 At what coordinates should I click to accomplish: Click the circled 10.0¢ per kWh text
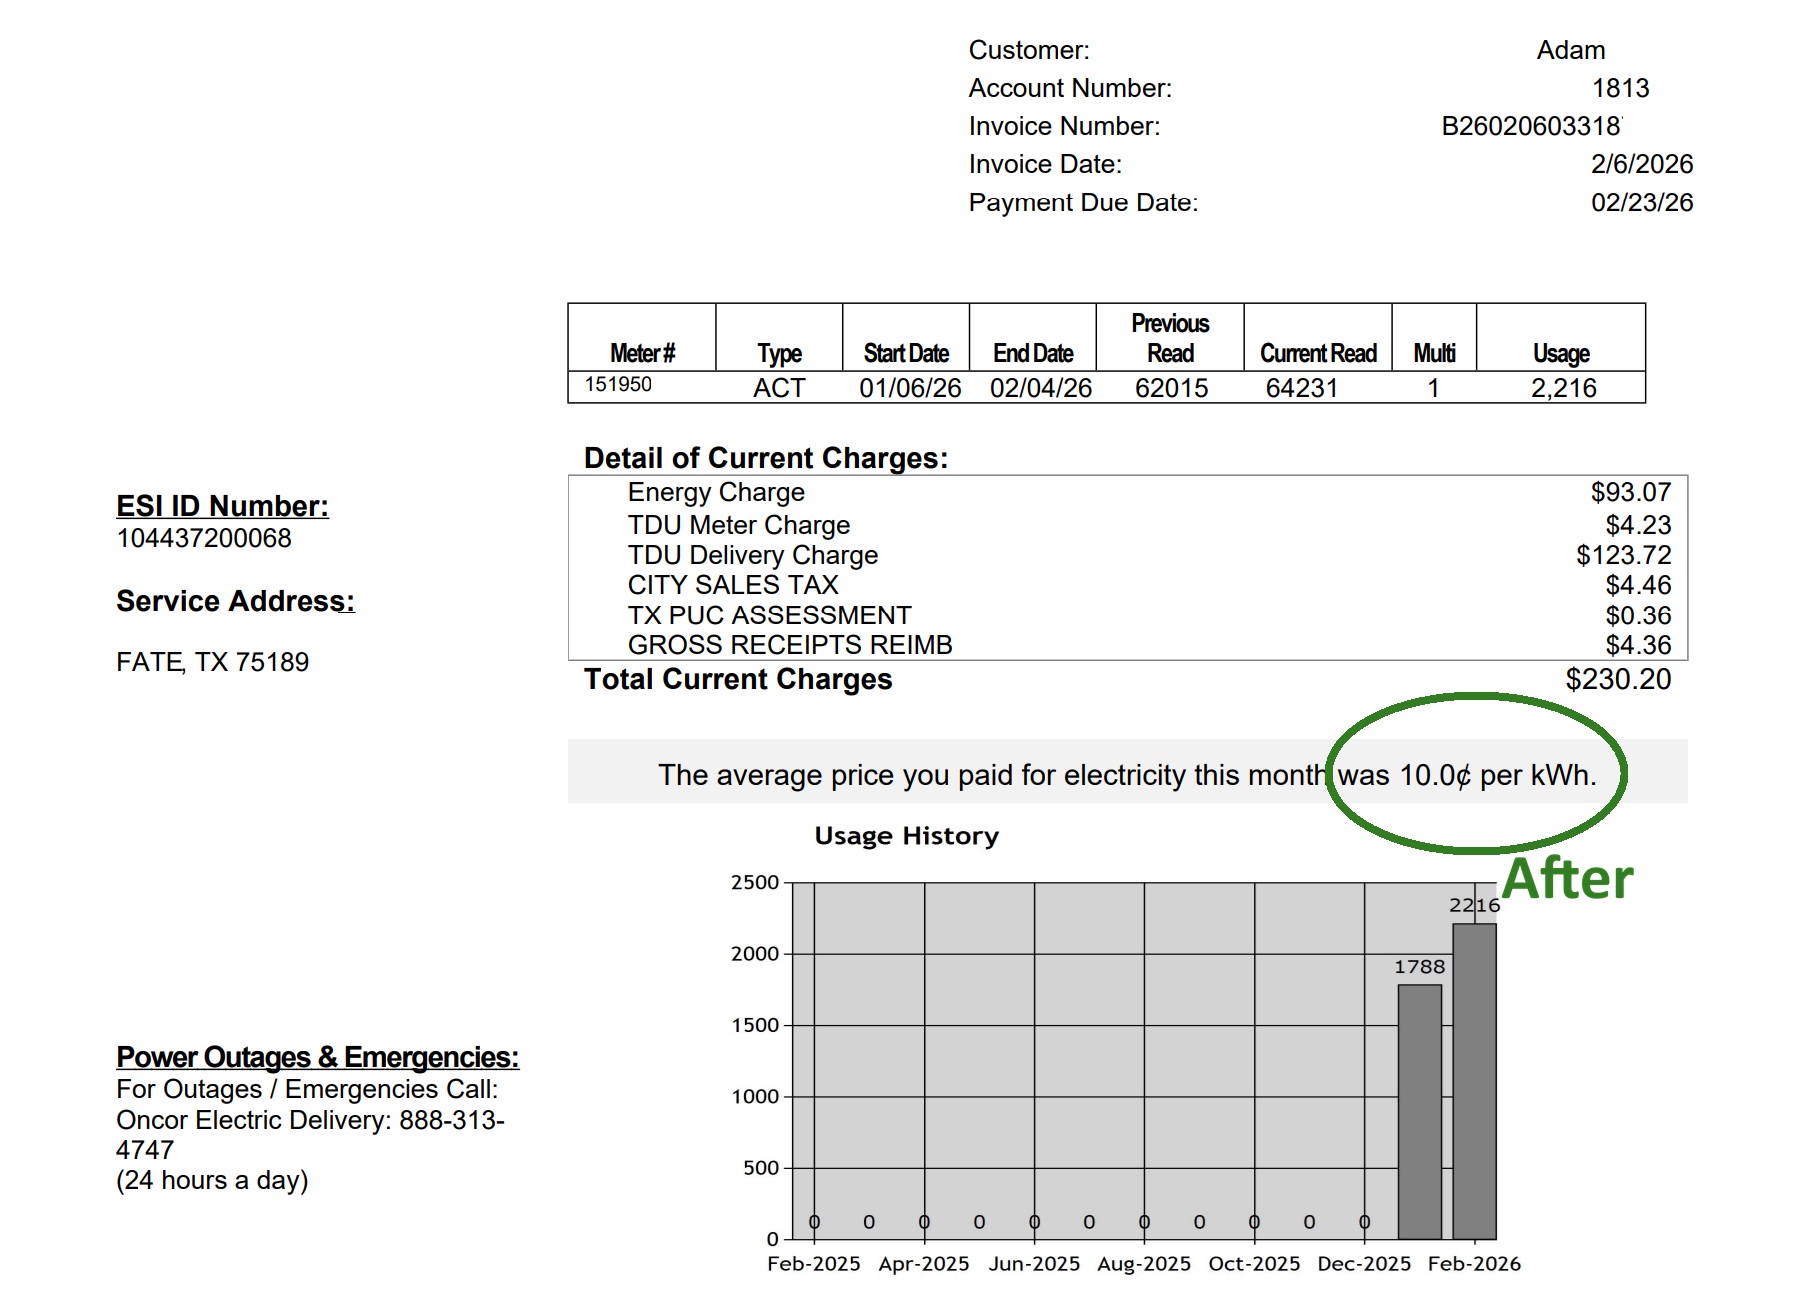[1467, 775]
